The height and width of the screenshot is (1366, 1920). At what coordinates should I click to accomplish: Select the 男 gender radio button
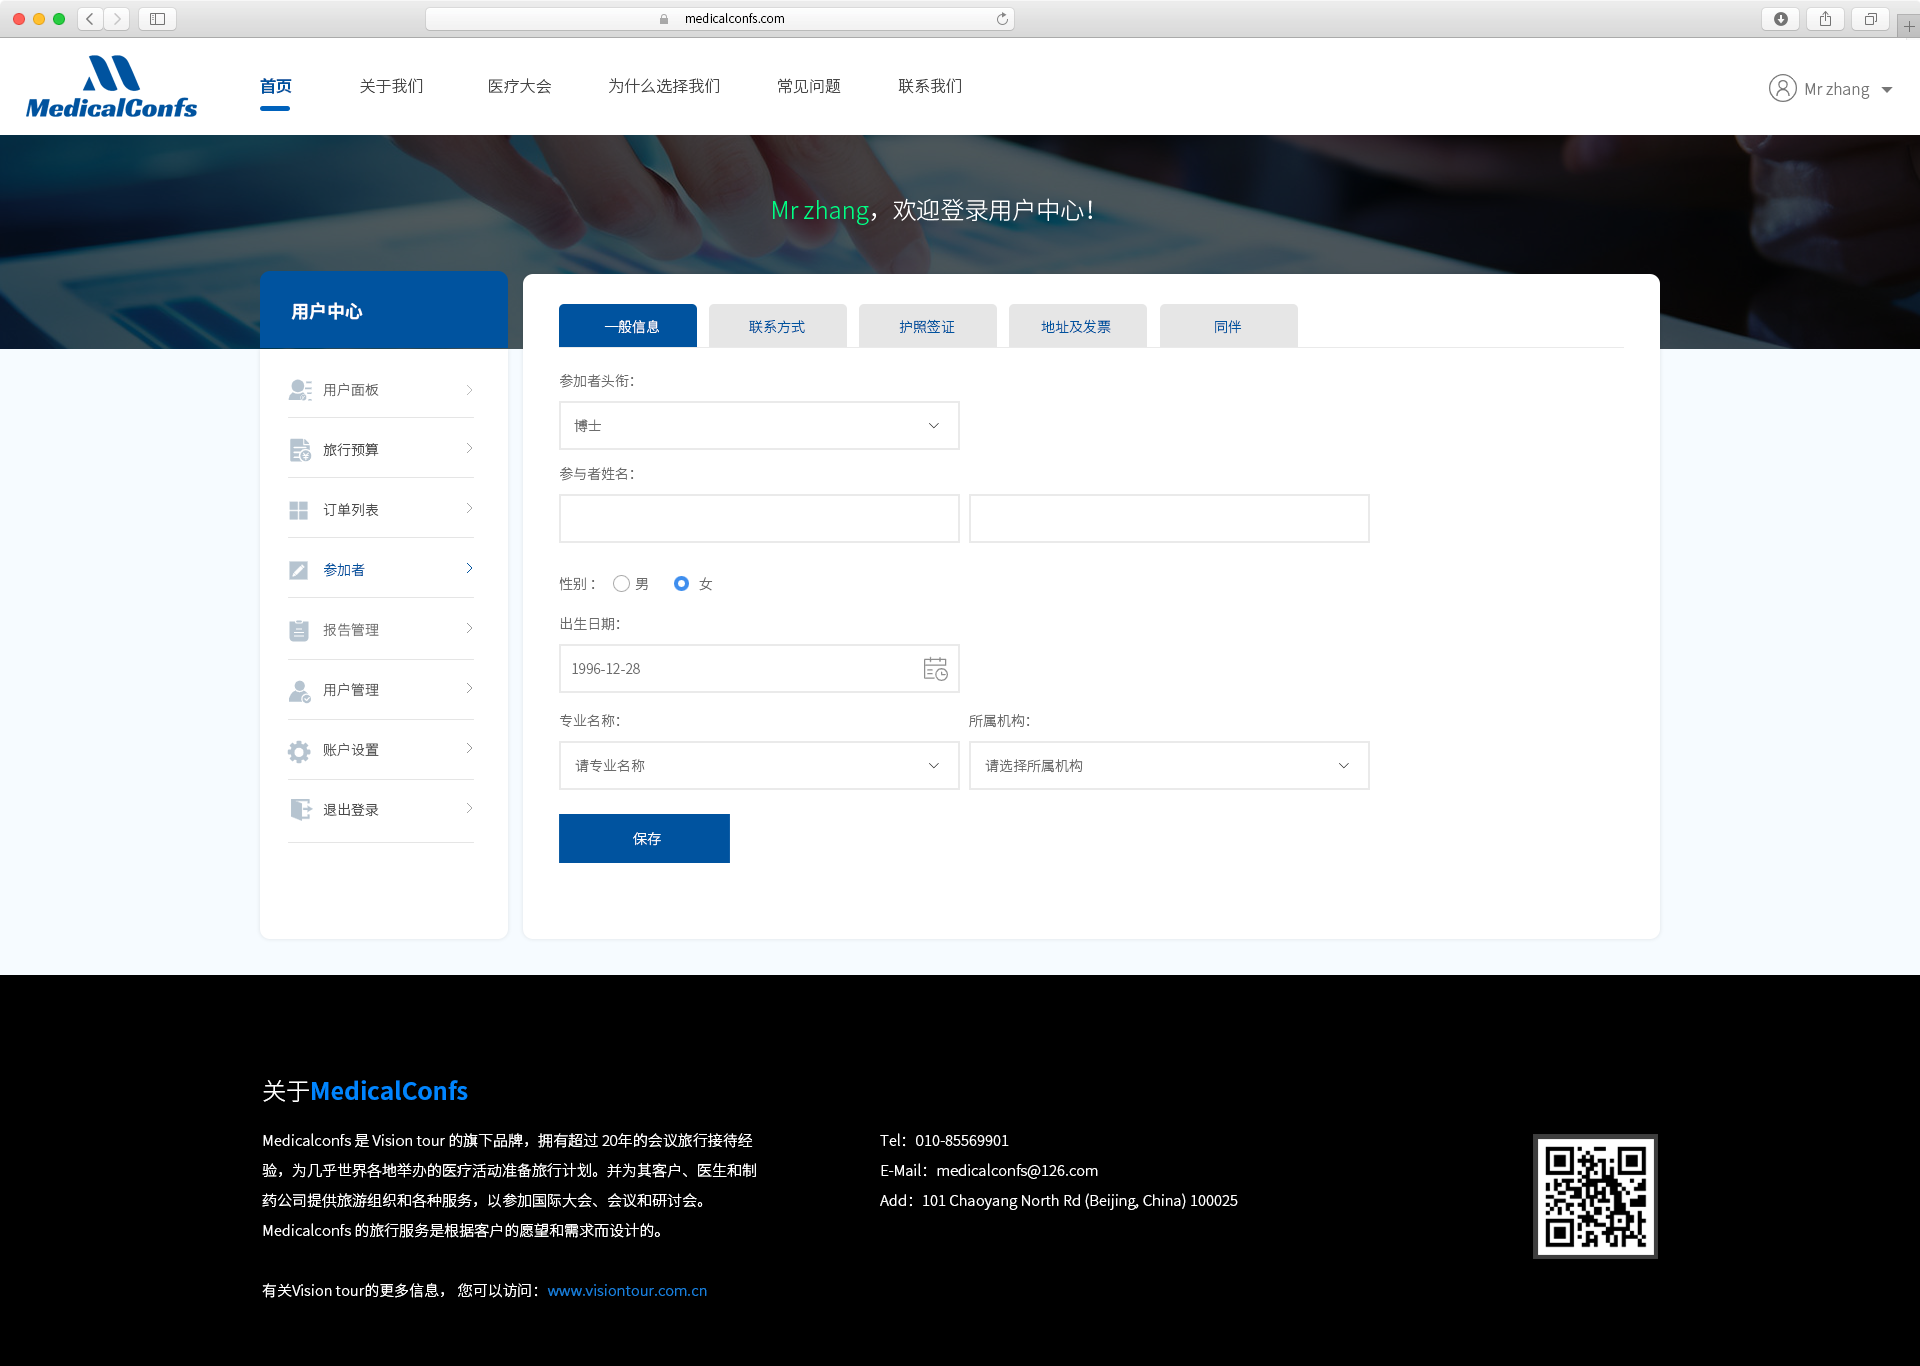pos(621,583)
